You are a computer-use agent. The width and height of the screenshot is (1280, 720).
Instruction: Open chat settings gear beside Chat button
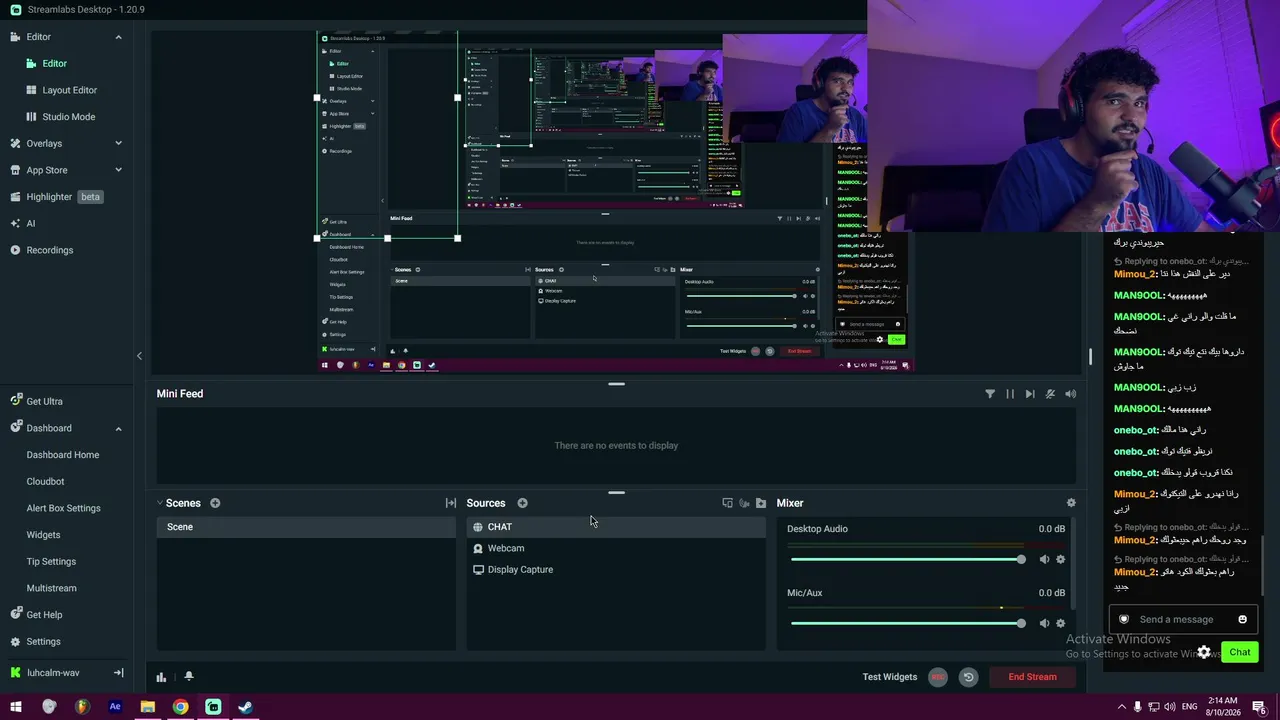[1204, 652]
